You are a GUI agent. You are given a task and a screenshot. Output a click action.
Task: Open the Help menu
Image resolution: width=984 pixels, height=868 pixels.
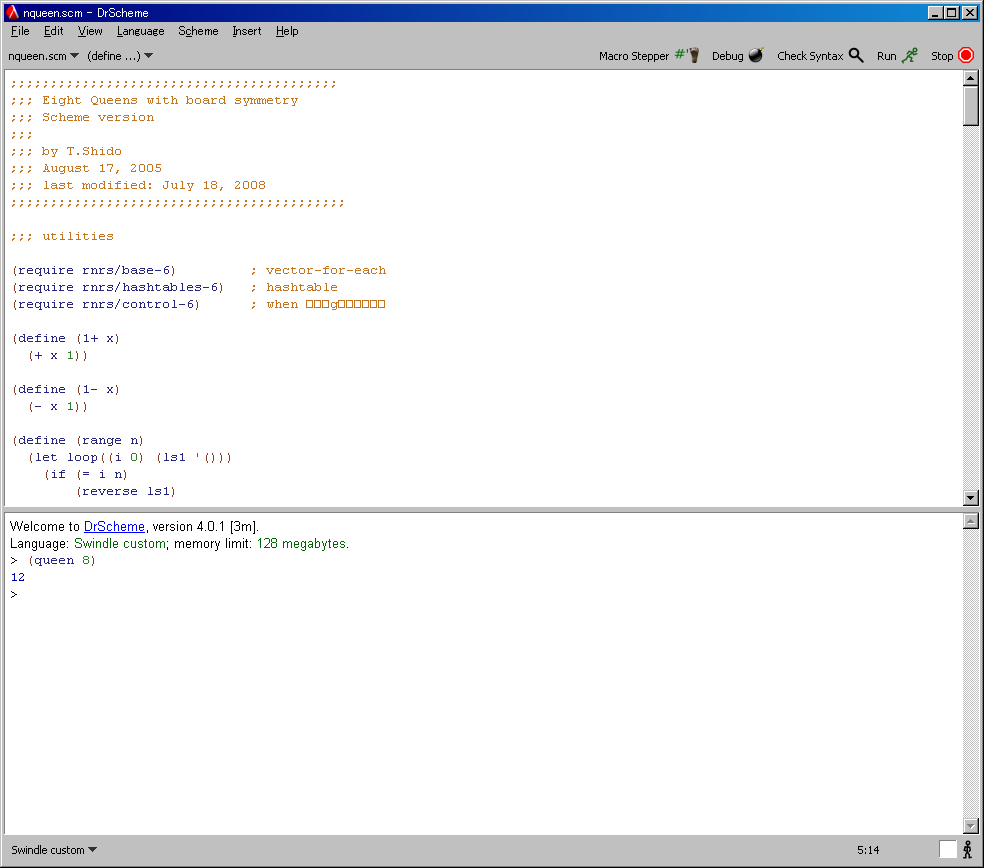point(287,31)
